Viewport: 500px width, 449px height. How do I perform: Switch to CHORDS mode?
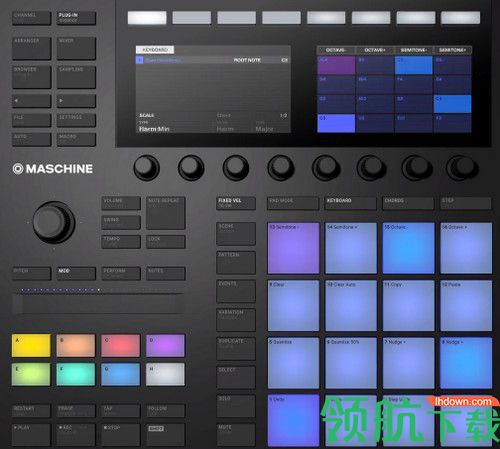coord(408,203)
